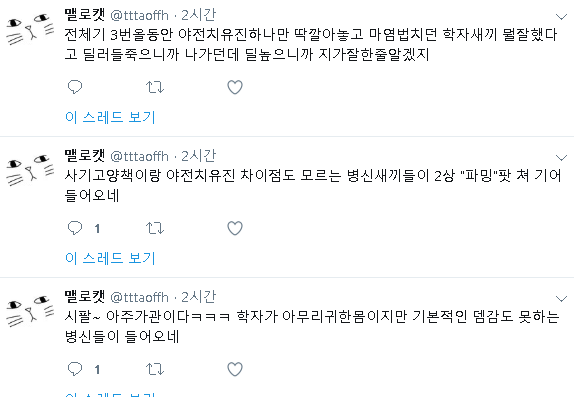Retweet the third tweet
The image size is (574, 397).
click(x=155, y=369)
